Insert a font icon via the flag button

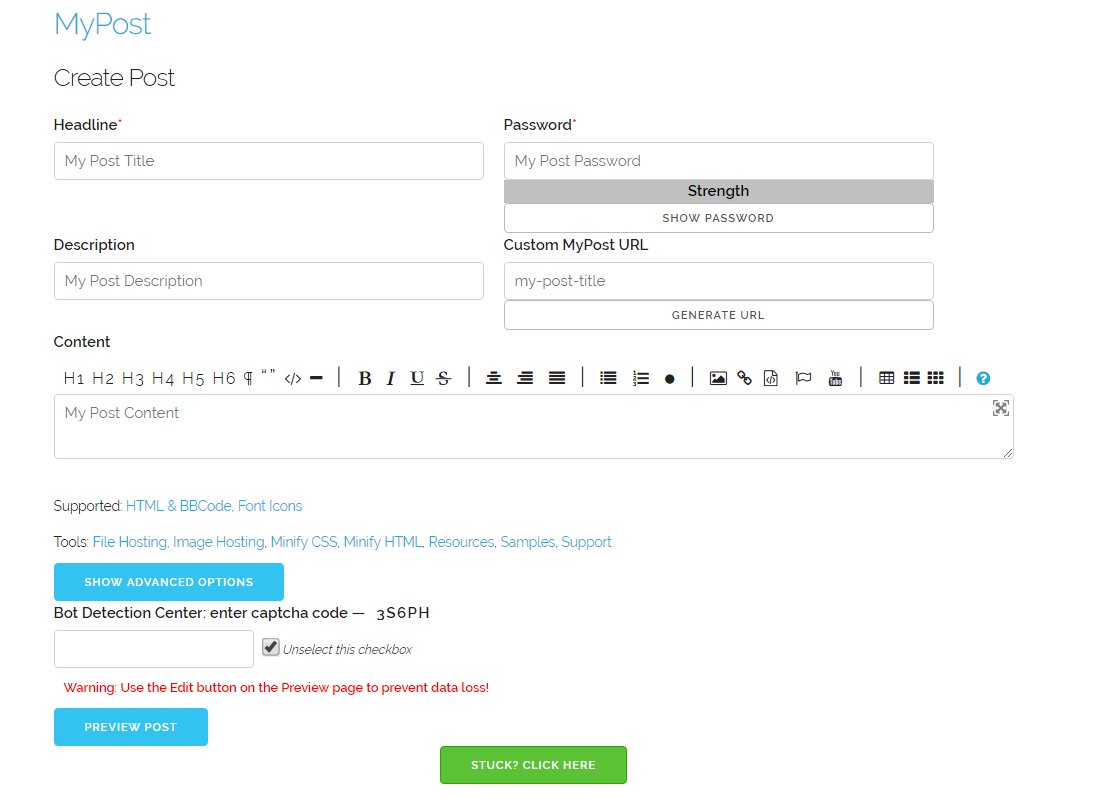(x=803, y=379)
